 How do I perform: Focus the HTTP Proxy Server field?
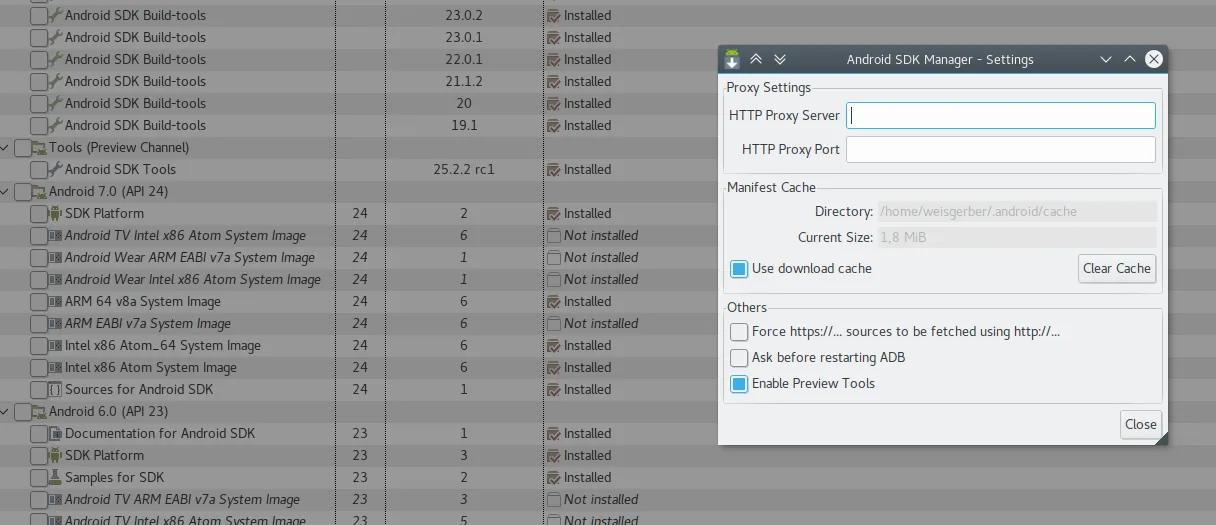1001,115
